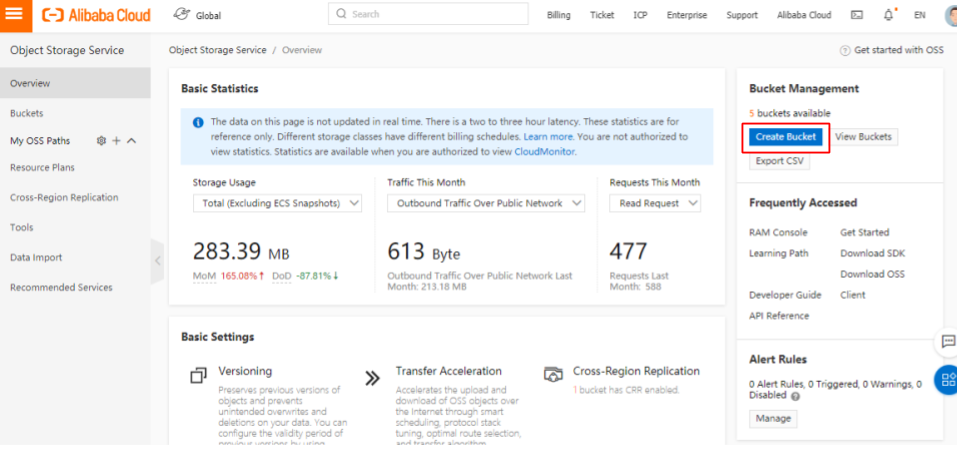Click the info icon in the statistics notice

(x=198, y=123)
